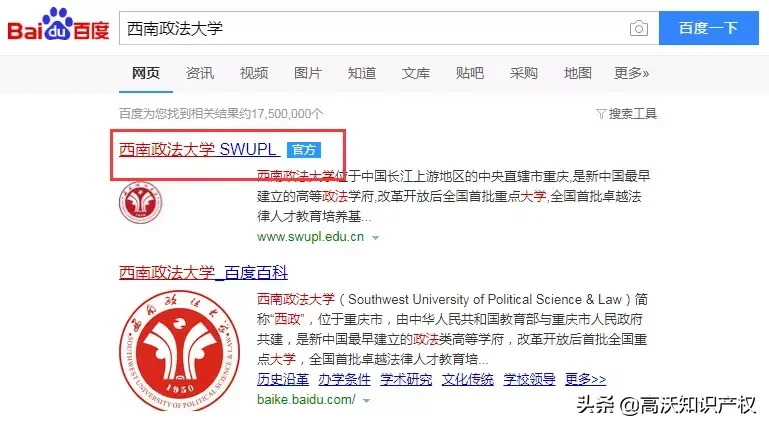Click the large Baike university emblem image
769x427 pixels.
179,351
